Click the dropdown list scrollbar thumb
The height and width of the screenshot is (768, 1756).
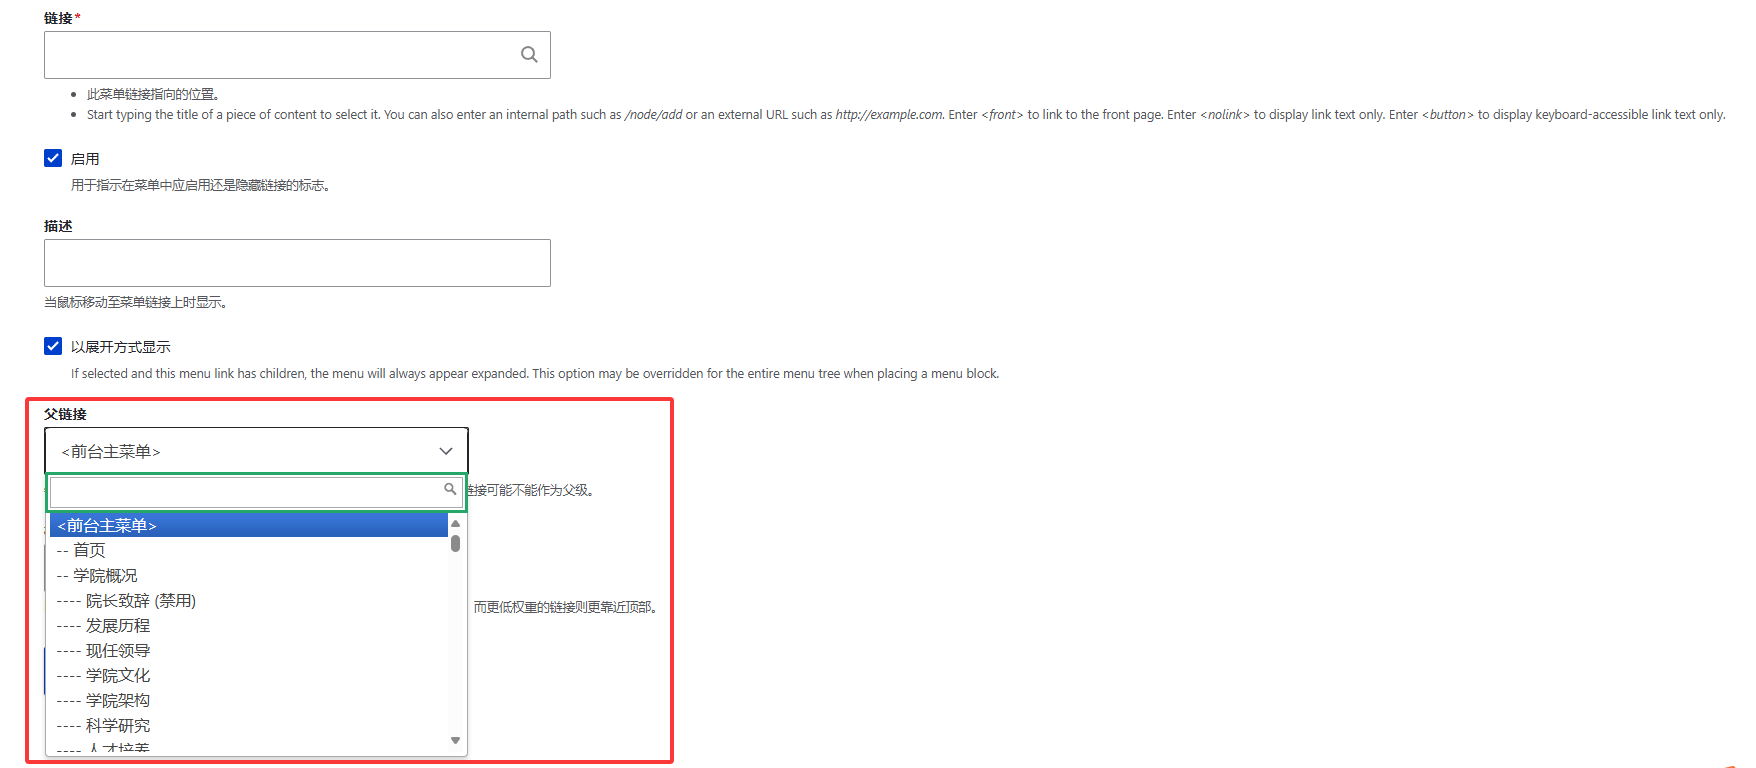[x=455, y=543]
